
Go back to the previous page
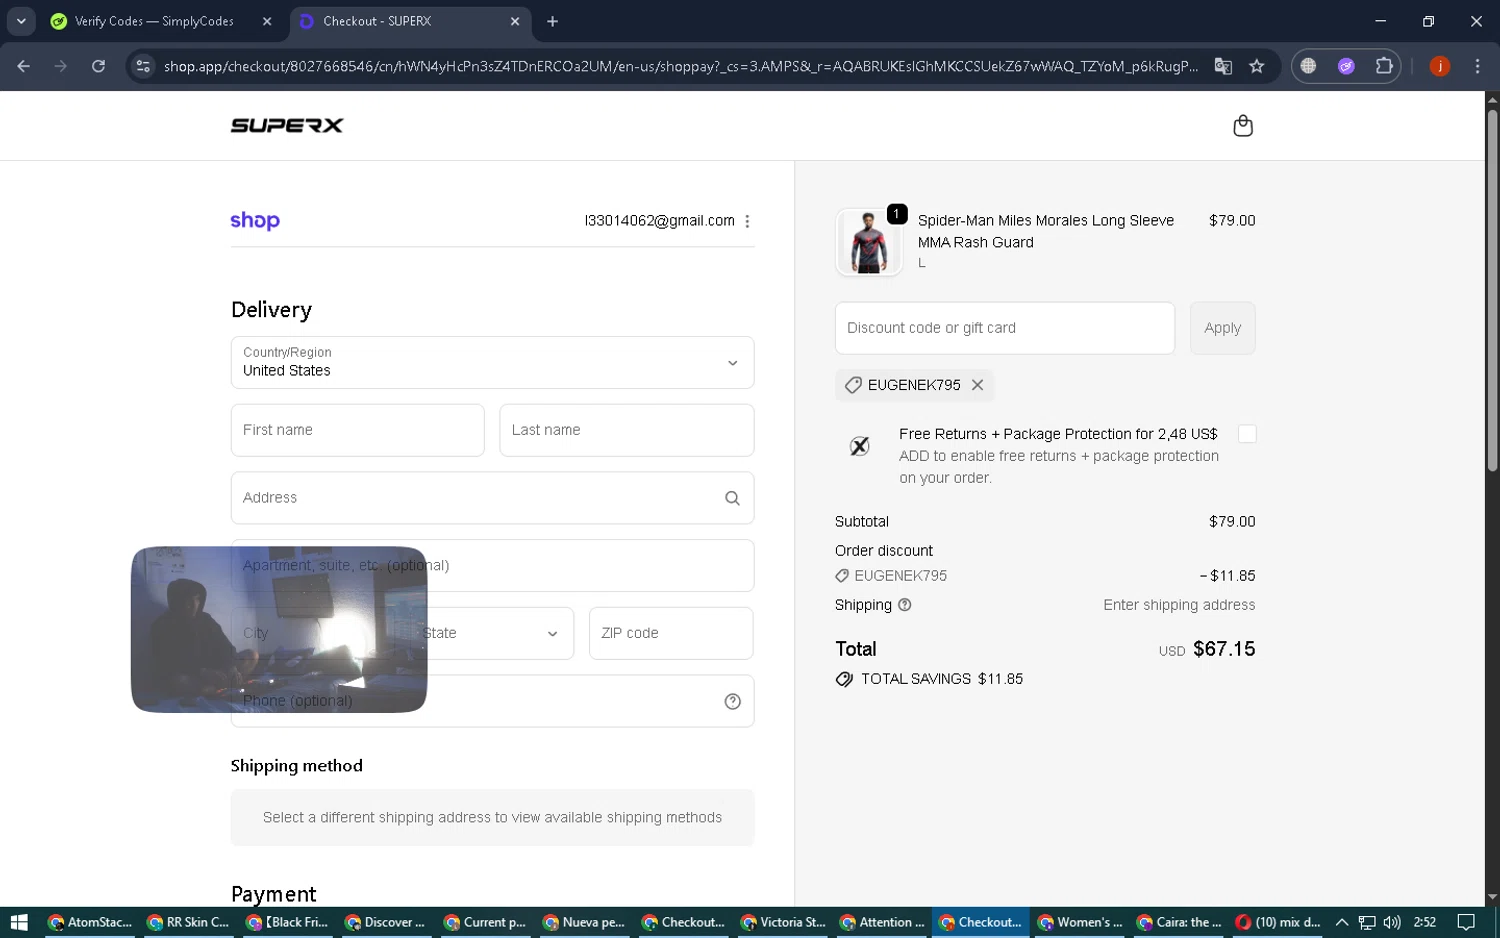pos(24,66)
